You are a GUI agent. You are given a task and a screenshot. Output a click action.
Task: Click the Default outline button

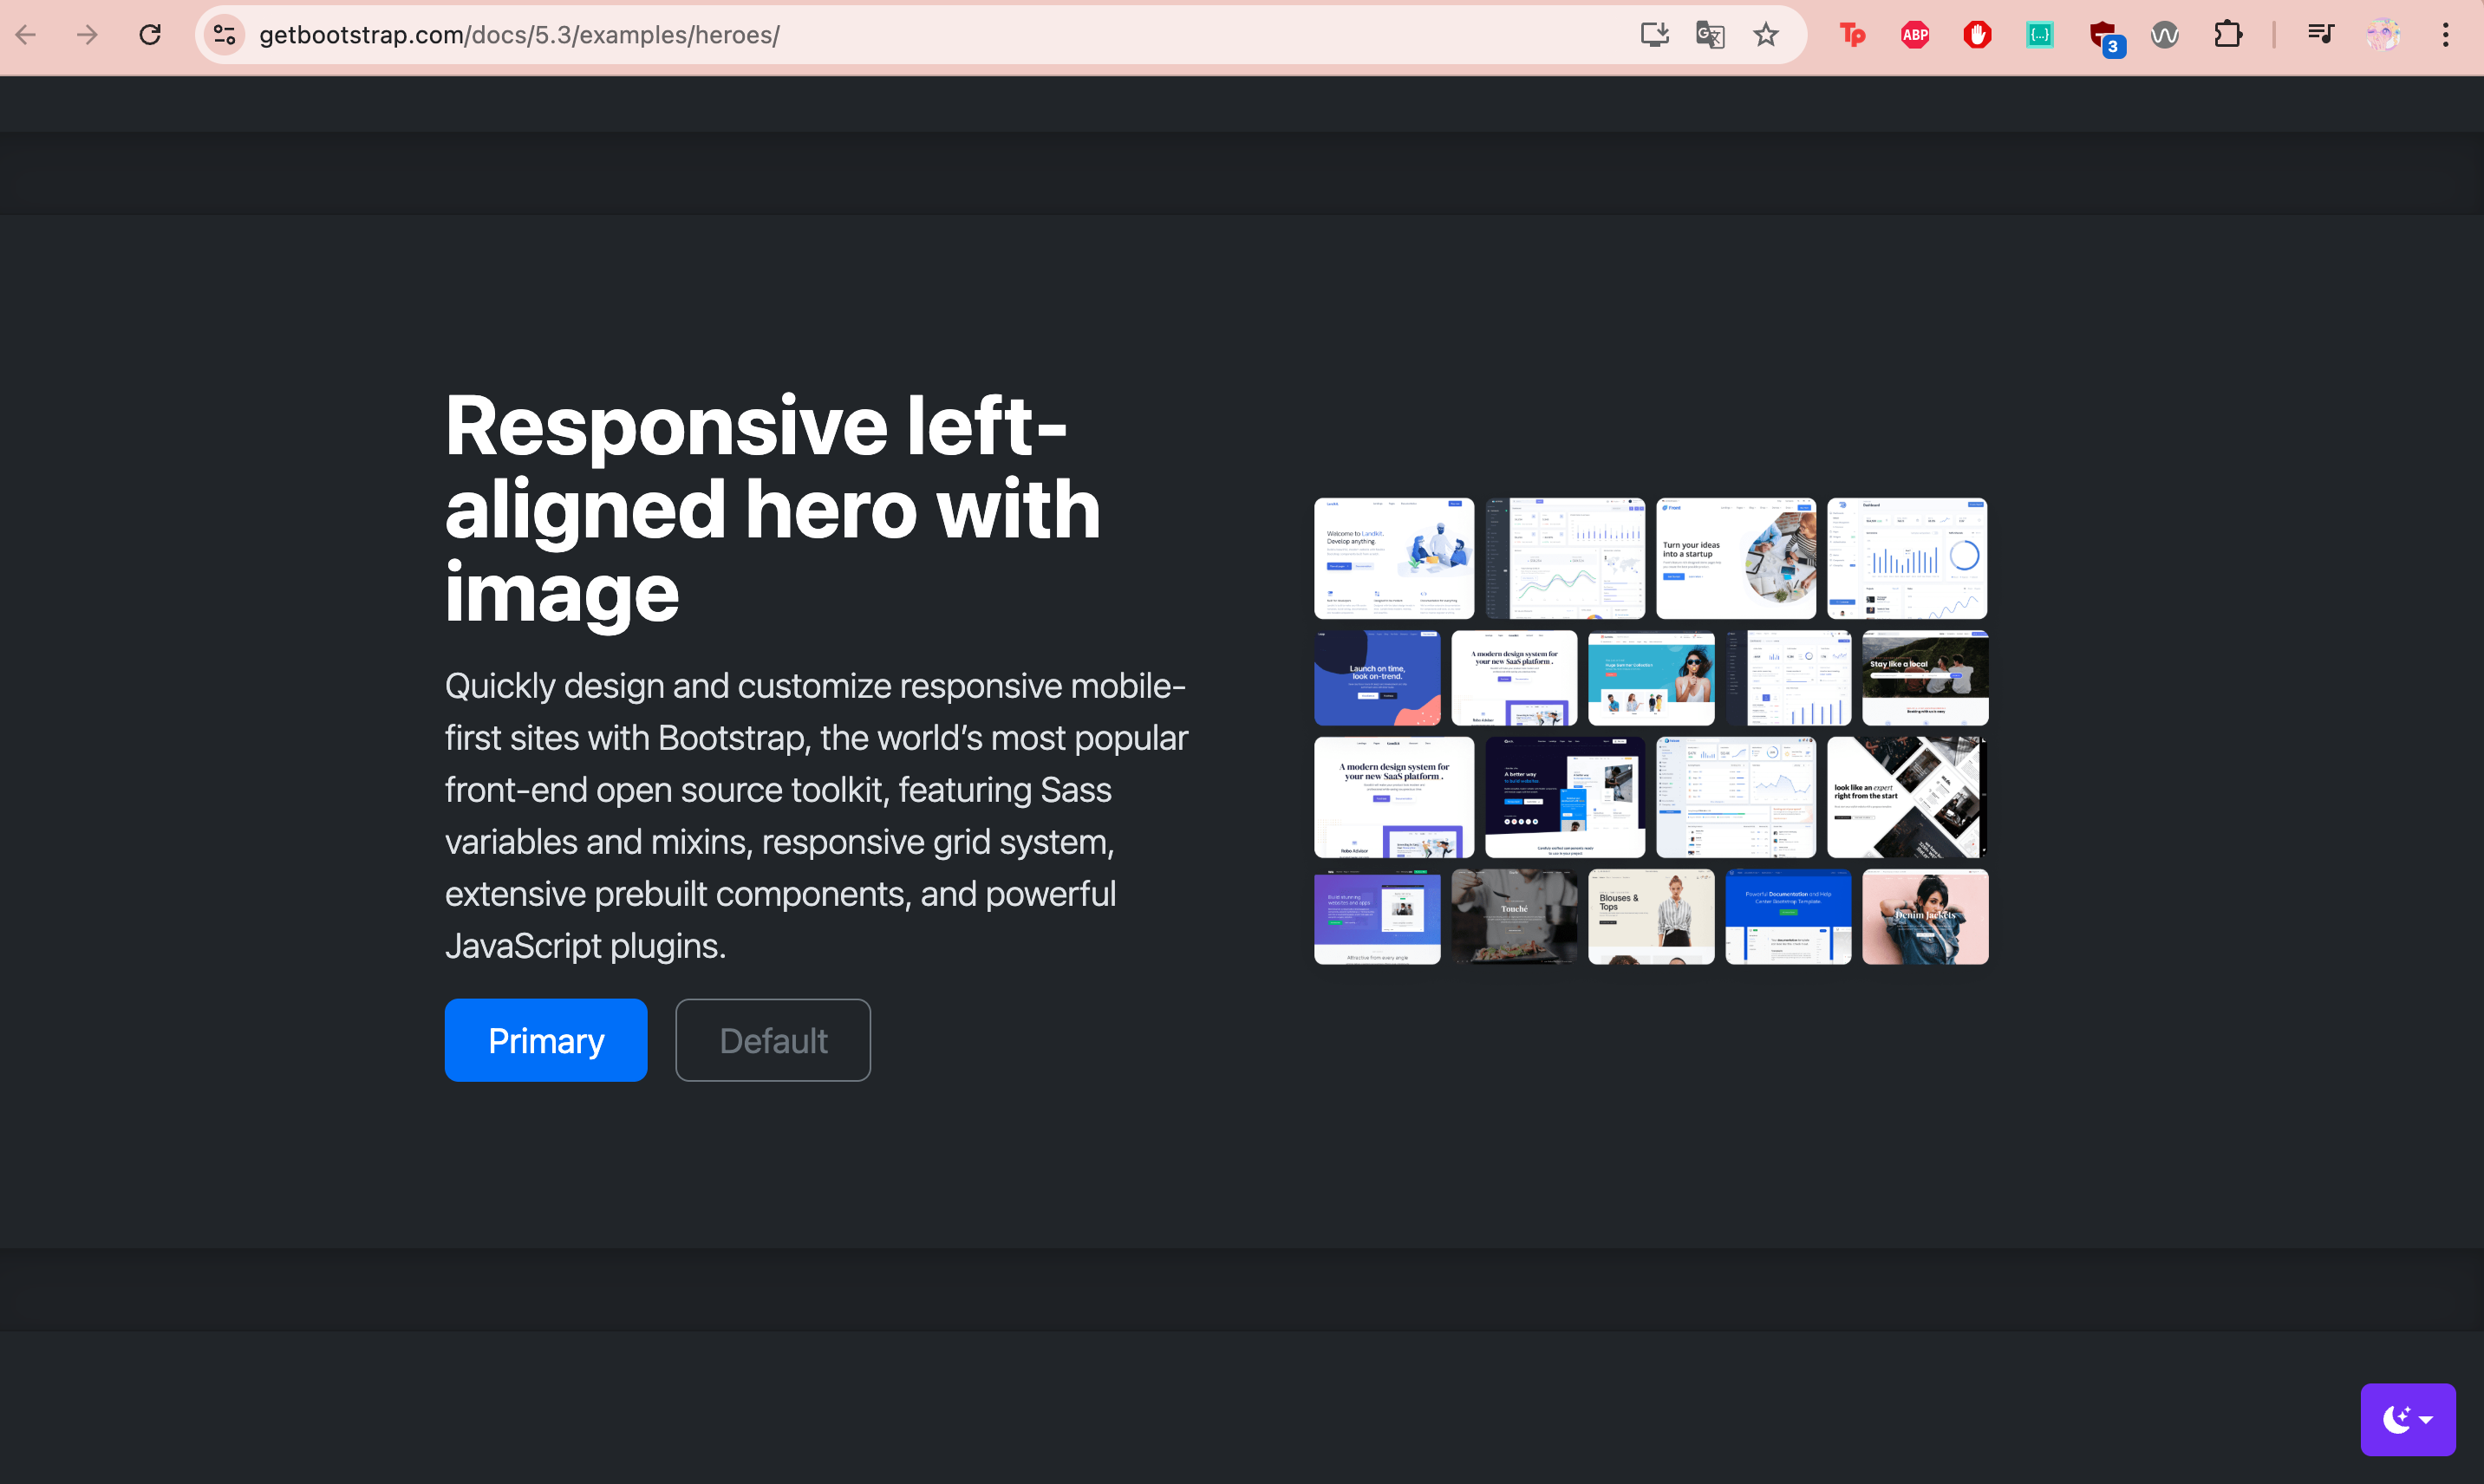(772, 1040)
